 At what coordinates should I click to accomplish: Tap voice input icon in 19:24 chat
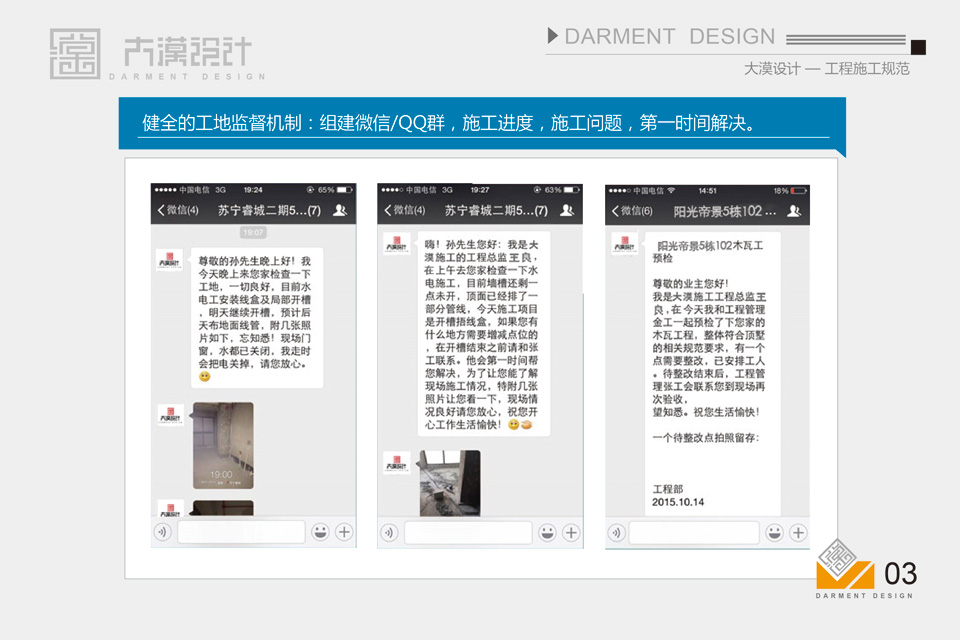click(x=162, y=532)
